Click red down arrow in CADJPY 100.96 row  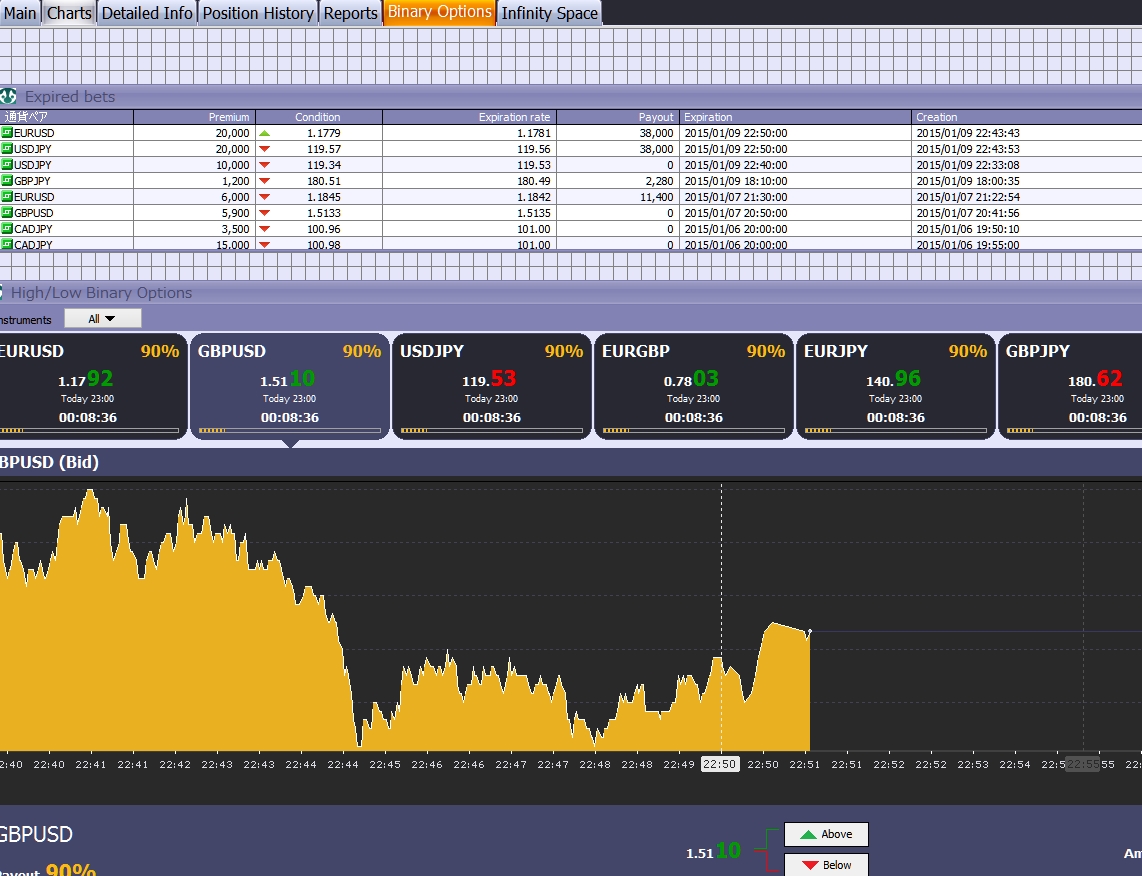tap(264, 229)
